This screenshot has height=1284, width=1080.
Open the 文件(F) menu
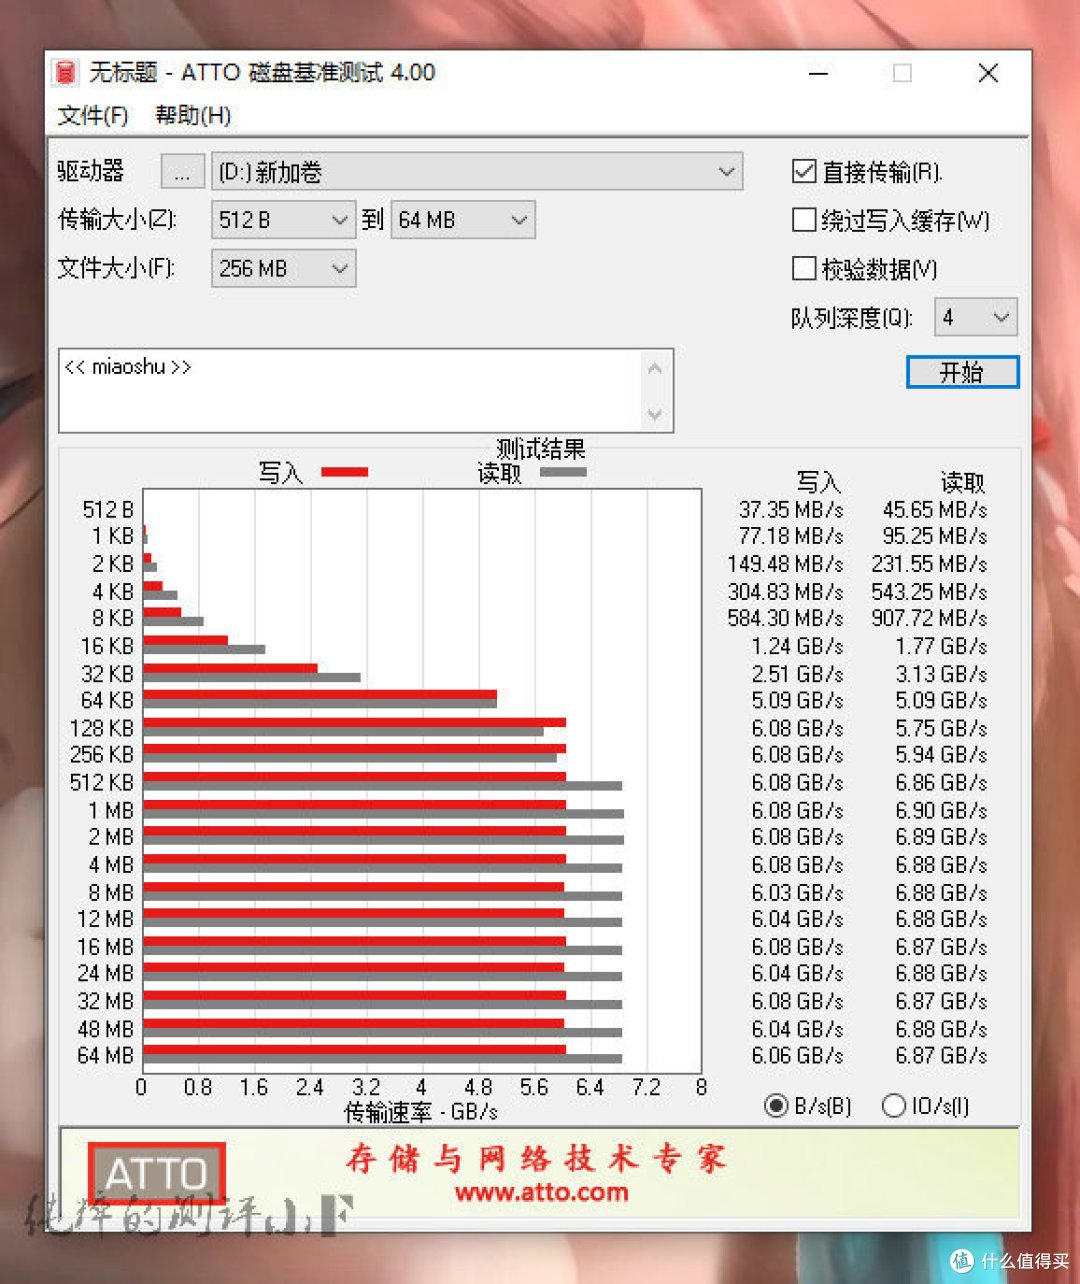(91, 116)
